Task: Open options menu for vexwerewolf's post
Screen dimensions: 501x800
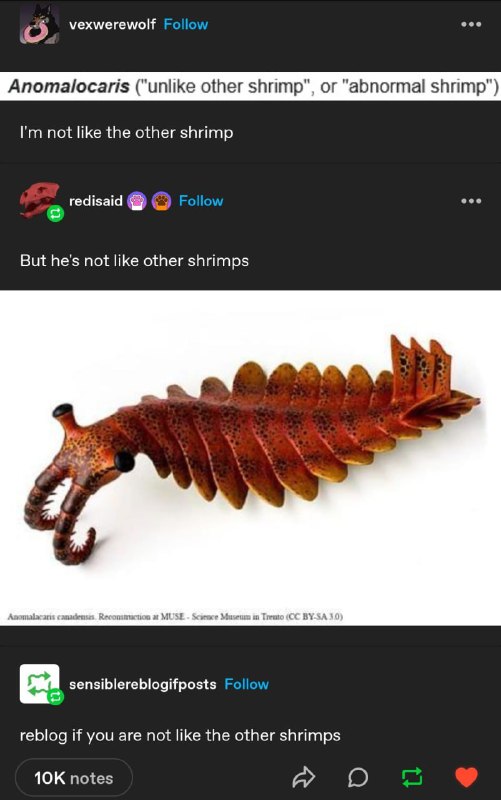Action: pos(470,24)
